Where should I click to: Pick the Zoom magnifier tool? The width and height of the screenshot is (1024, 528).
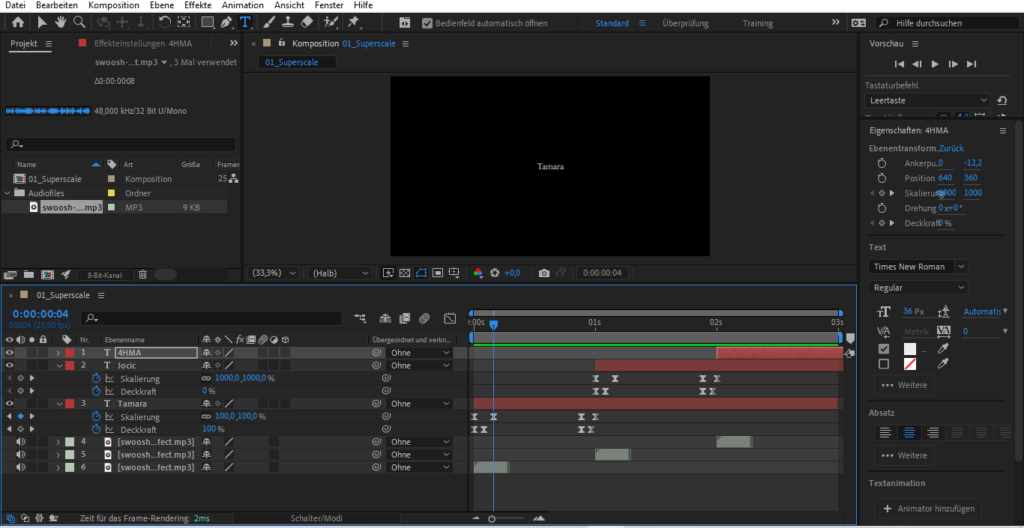click(81, 23)
